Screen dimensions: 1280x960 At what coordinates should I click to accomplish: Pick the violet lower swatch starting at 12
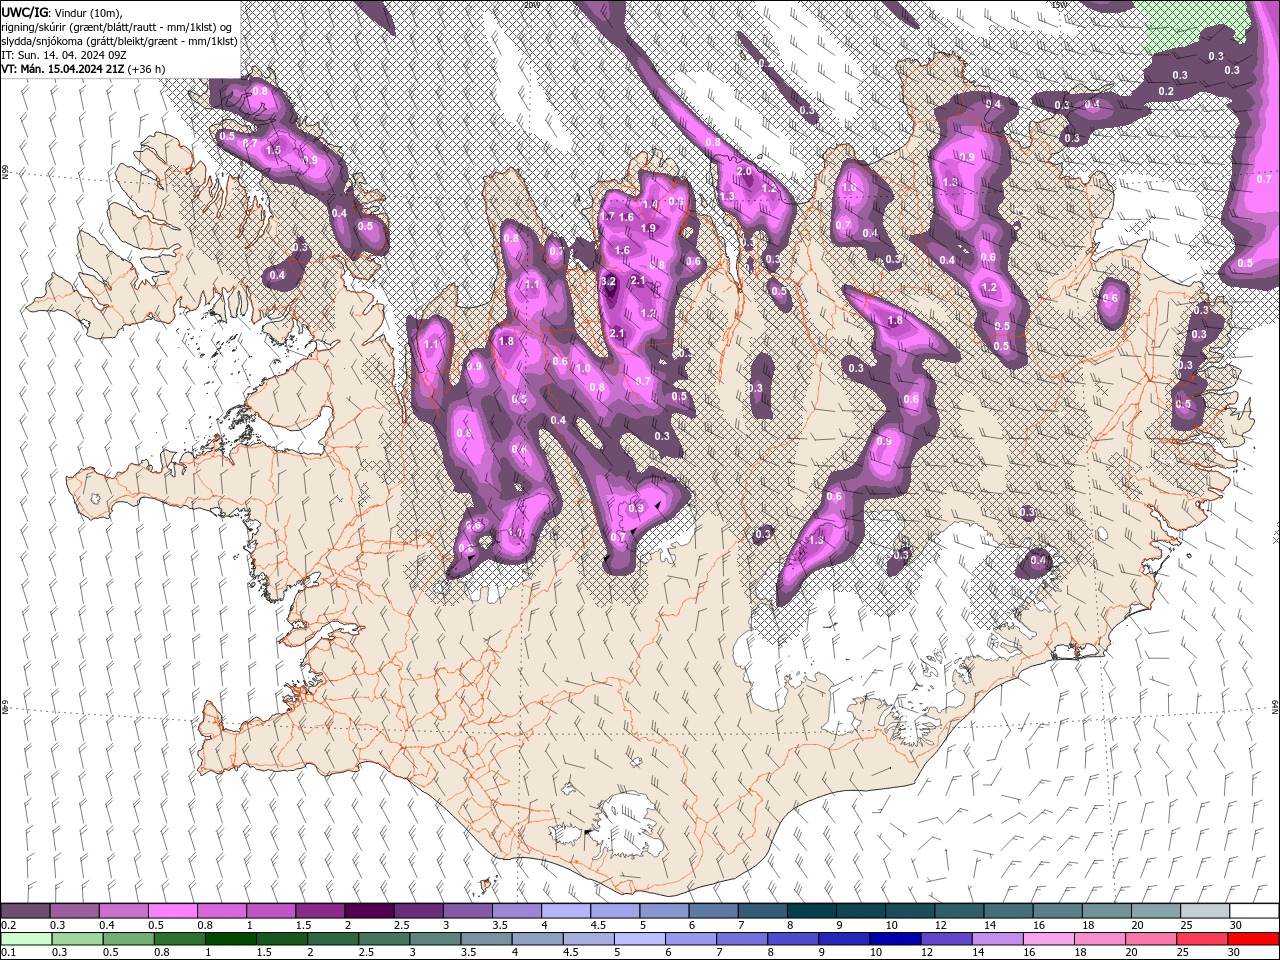point(946,939)
